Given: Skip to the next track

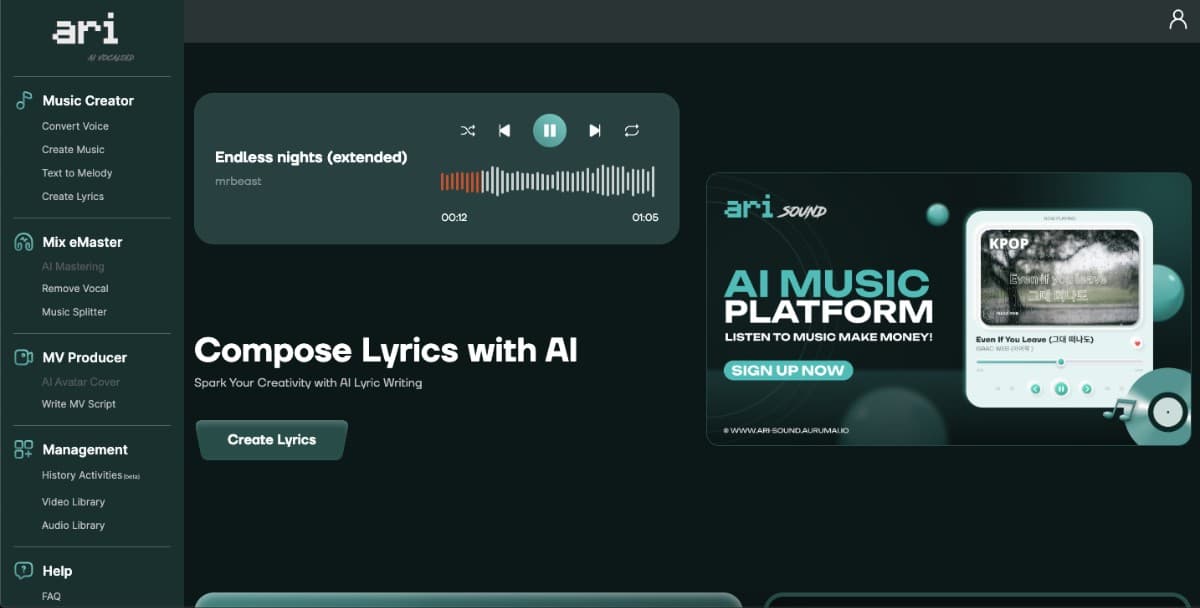Looking at the screenshot, I should pos(594,130).
